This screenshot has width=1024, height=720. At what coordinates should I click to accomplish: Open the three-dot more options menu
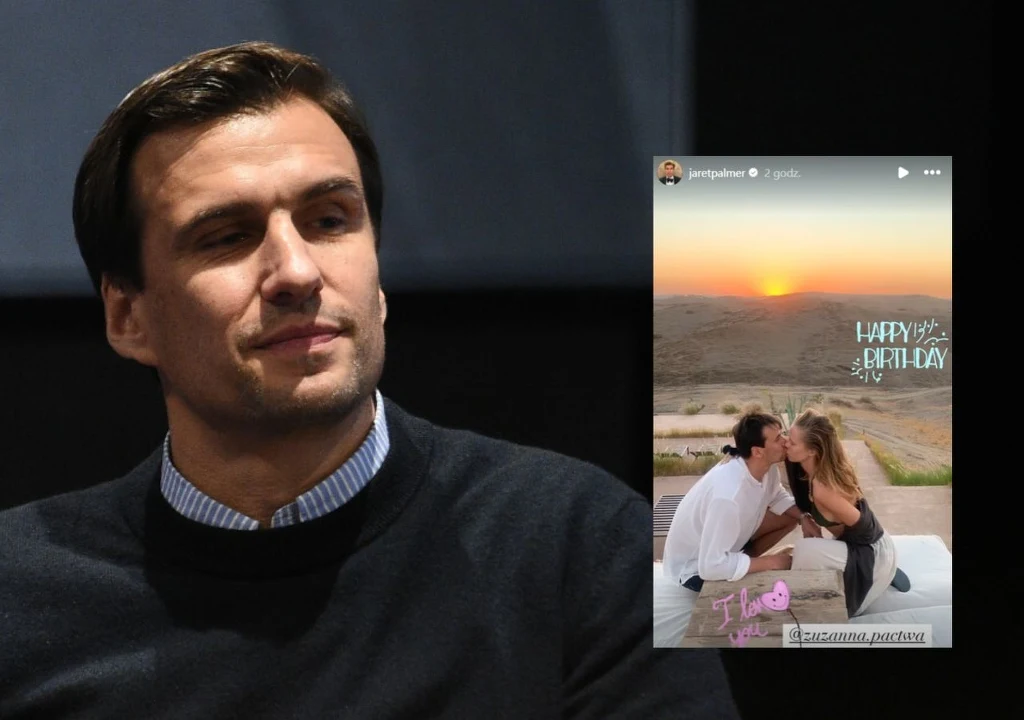[932, 173]
